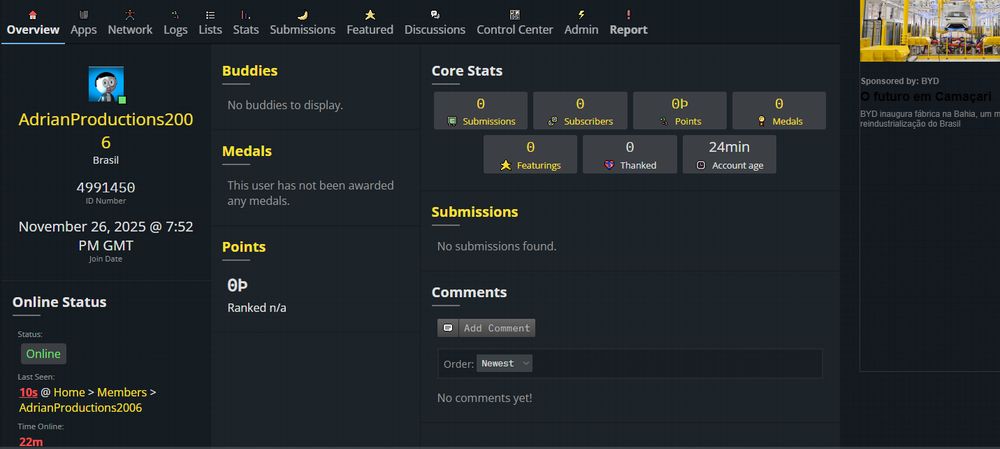
Task: Click the ID number 4991450
Action: click(x=106, y=188)
